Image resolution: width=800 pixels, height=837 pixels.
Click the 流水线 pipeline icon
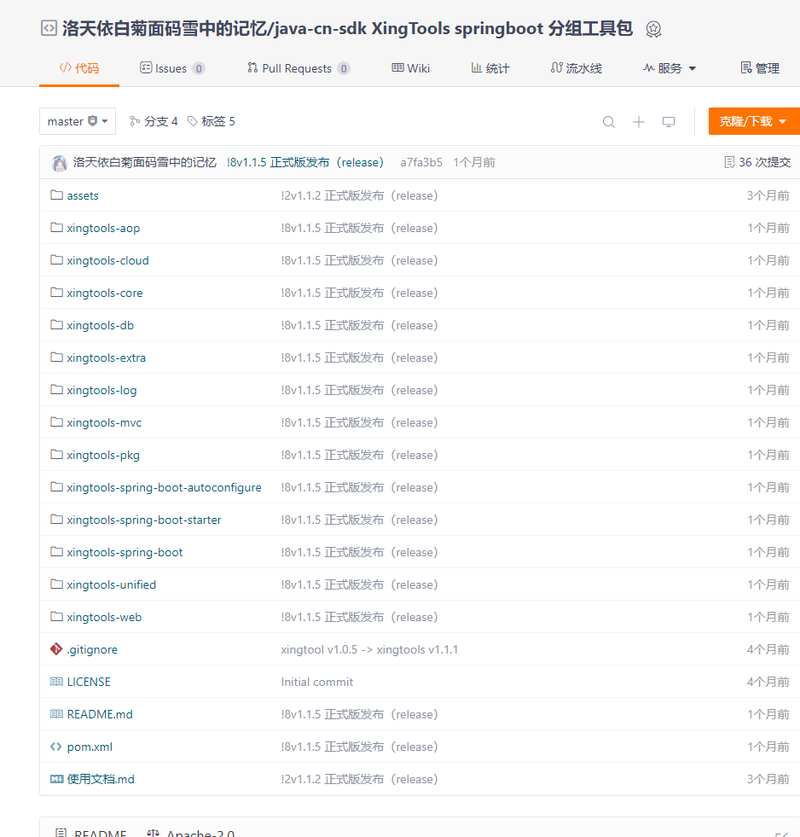pyautogui.click(x=557, y=67)
